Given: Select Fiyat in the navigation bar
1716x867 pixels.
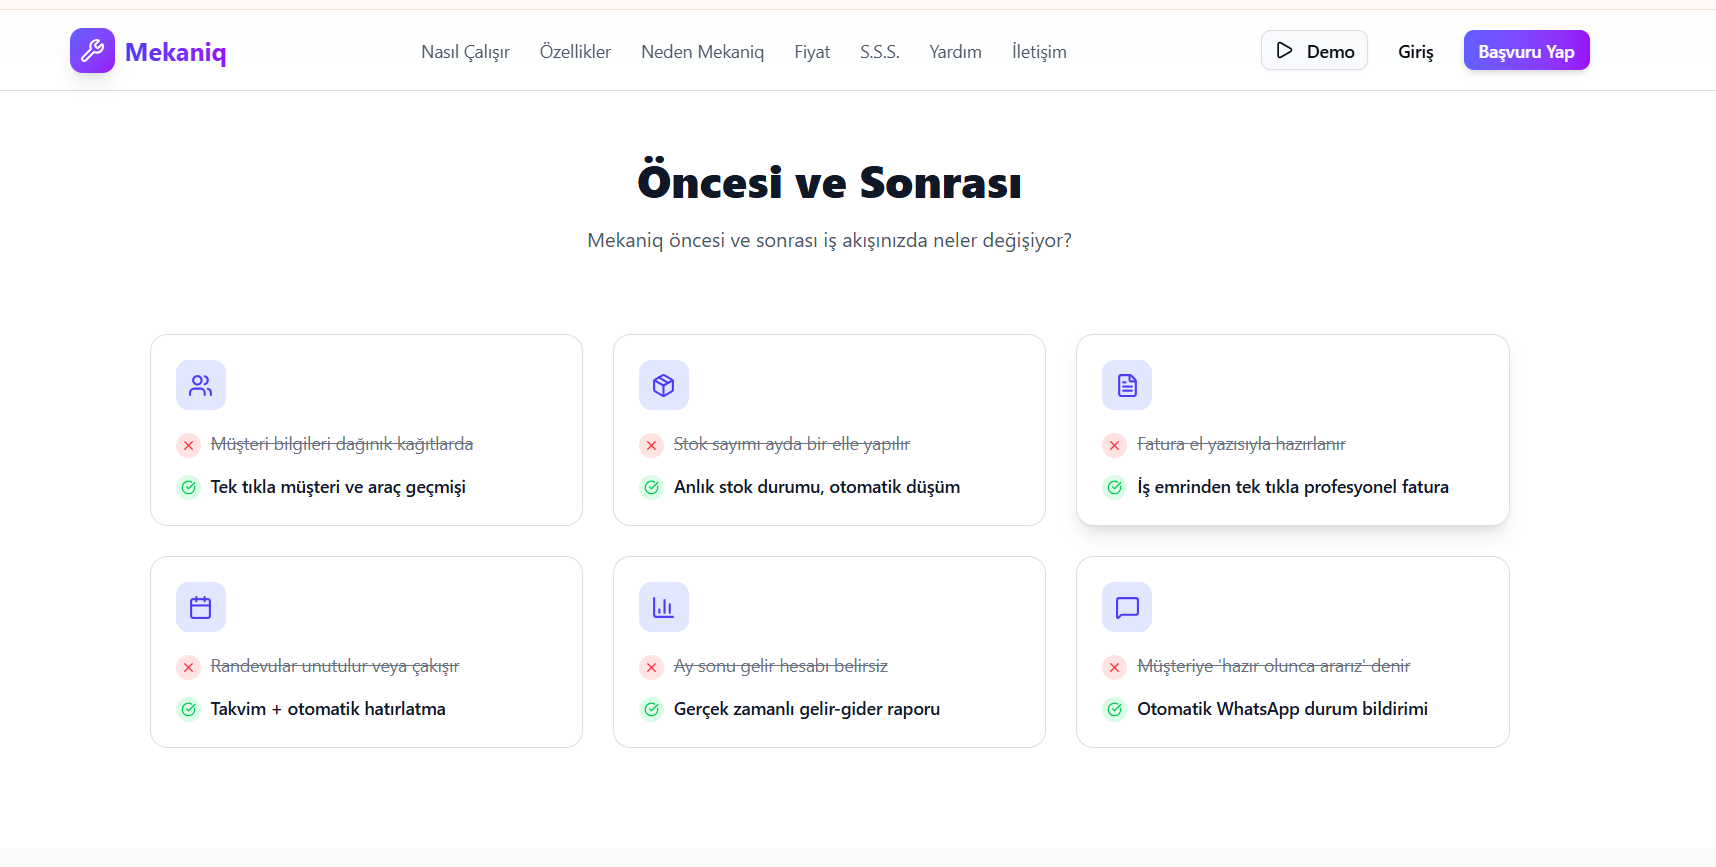Looking at the screenshot, I should pos(812,52).
